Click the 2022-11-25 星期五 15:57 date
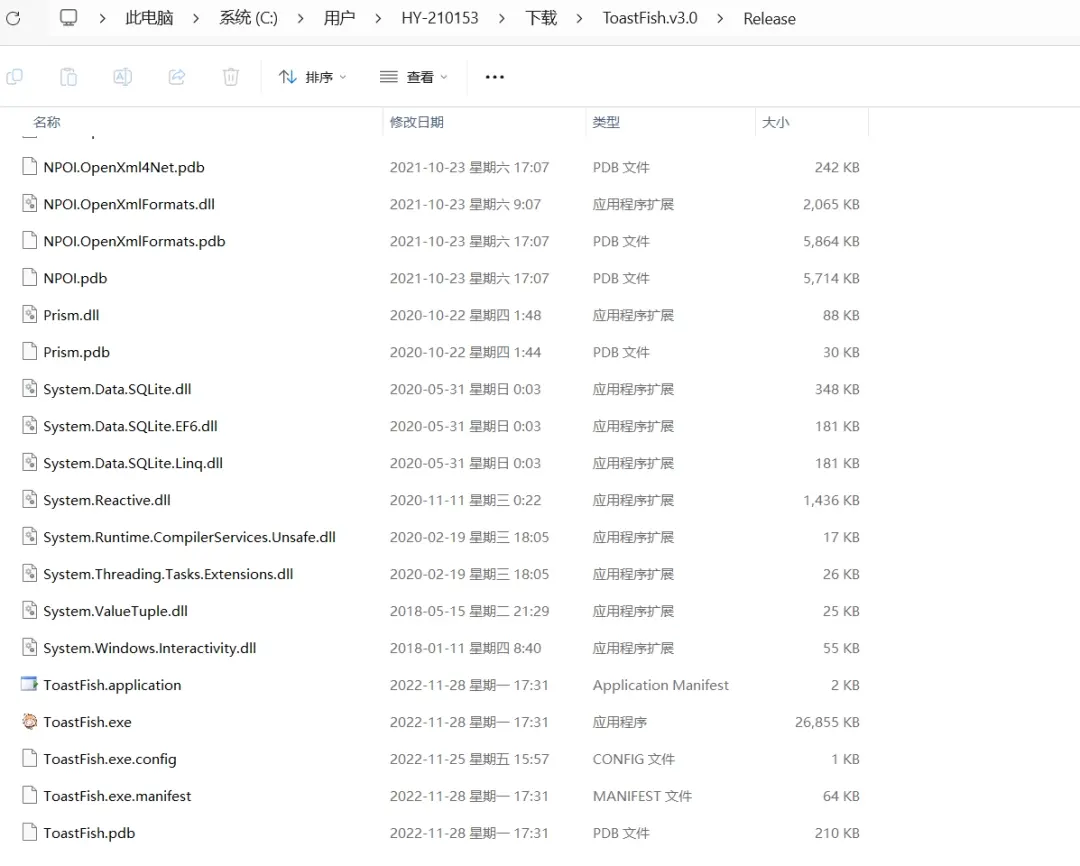This screenshot has height=866, width=1080. click(x=469, y=759)
